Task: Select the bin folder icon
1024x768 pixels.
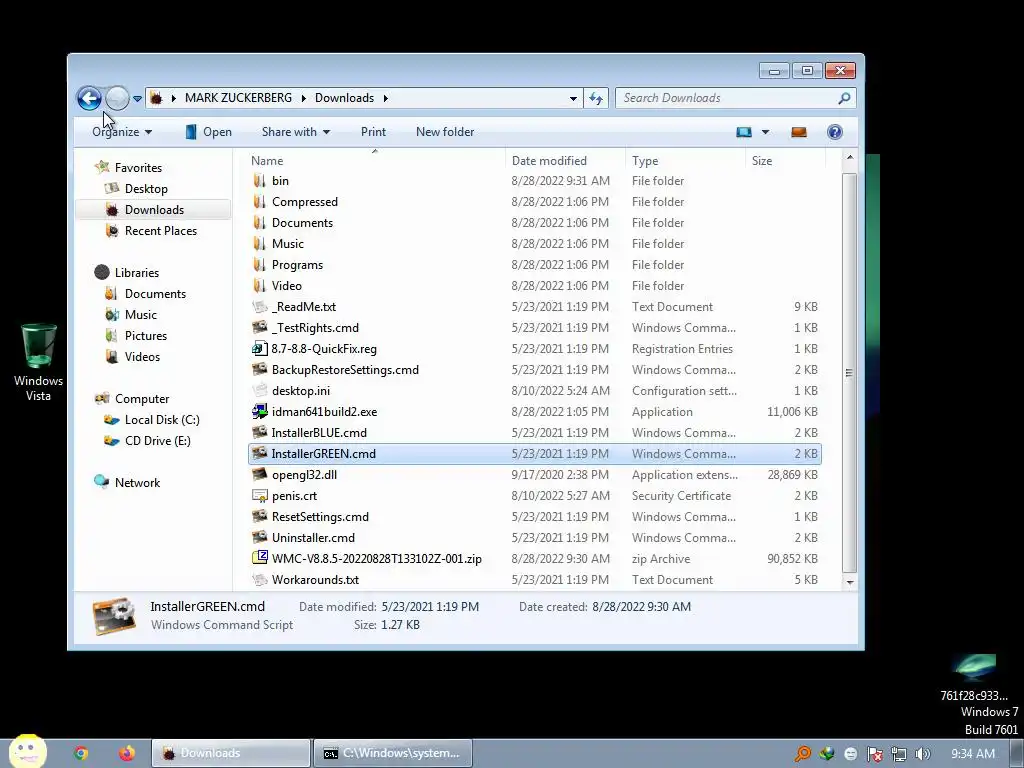Action: [259, 181]
